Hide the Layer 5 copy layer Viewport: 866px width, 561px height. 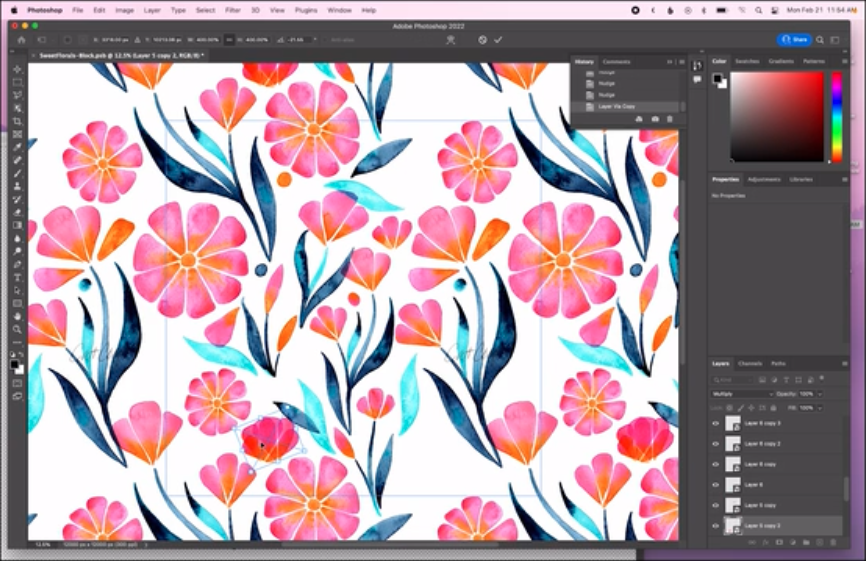[x=715, y=505]
